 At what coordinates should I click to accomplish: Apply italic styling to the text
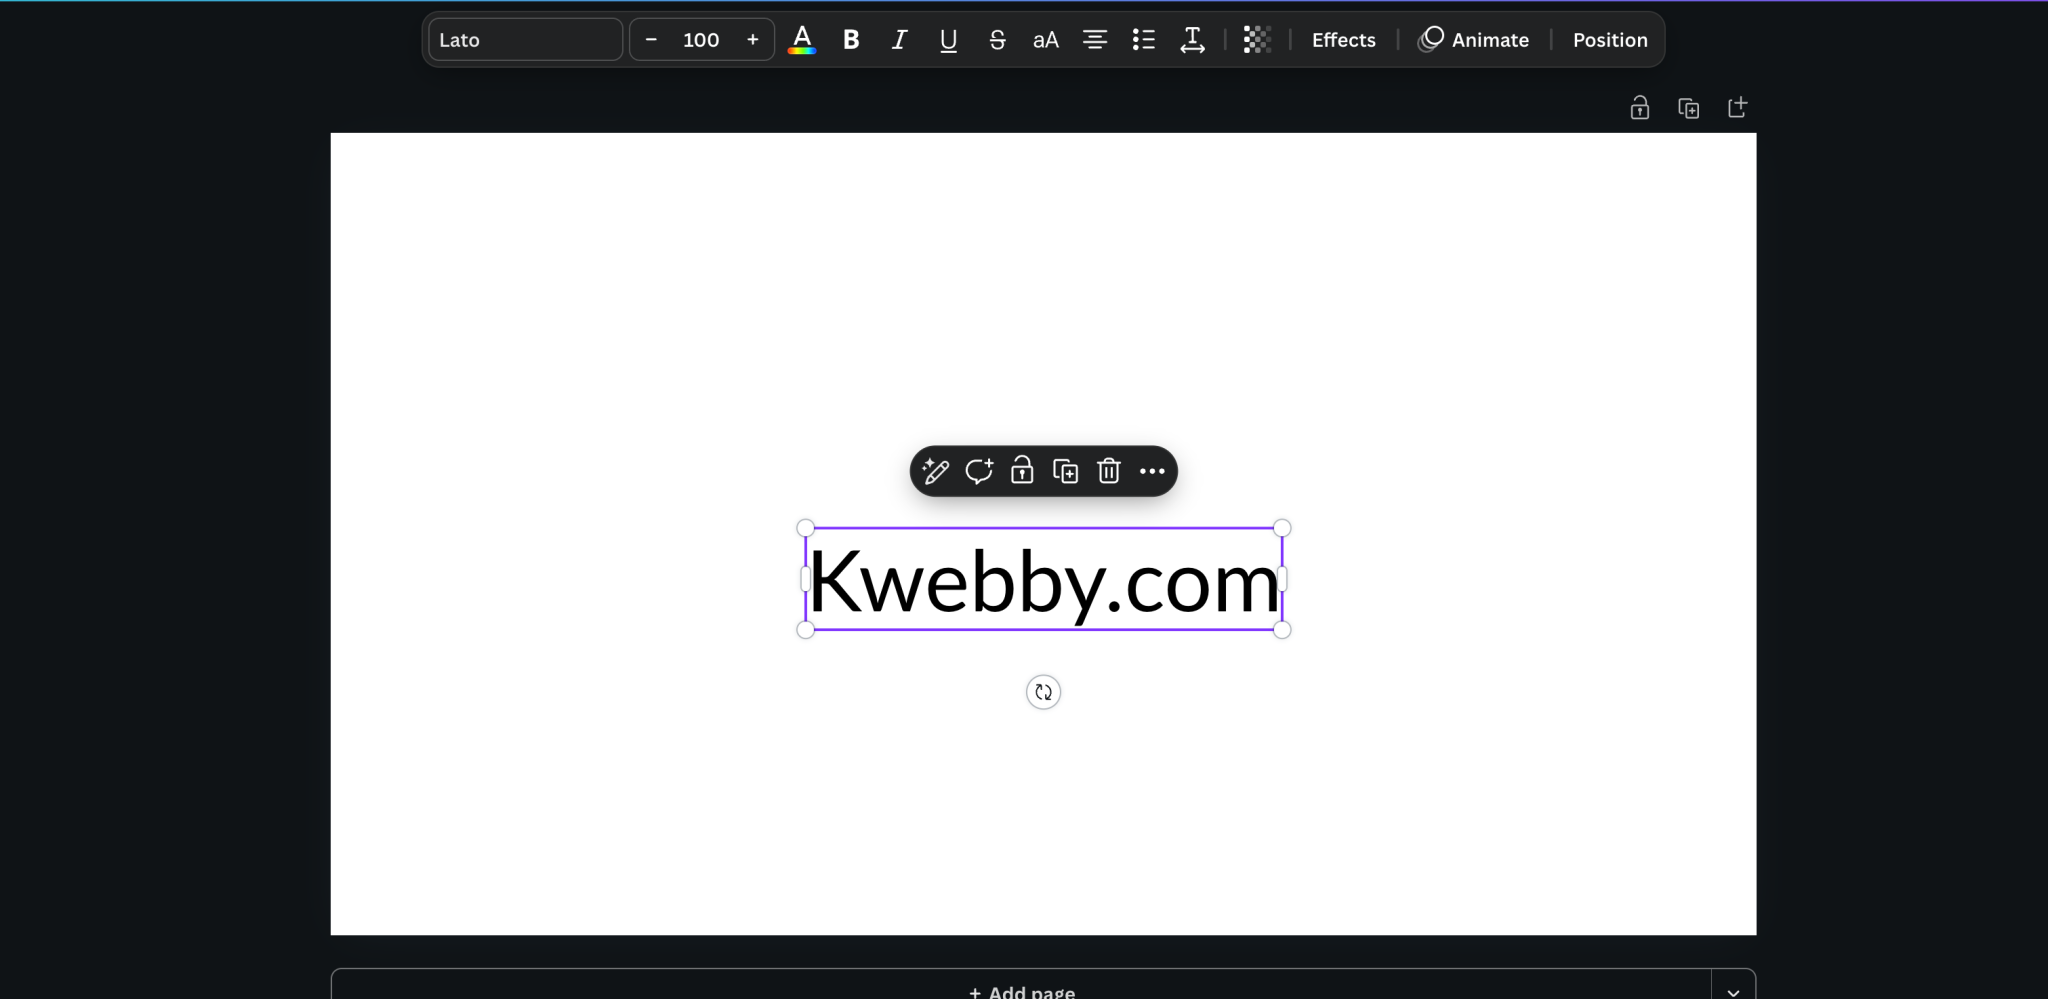(x=897, y=40)
